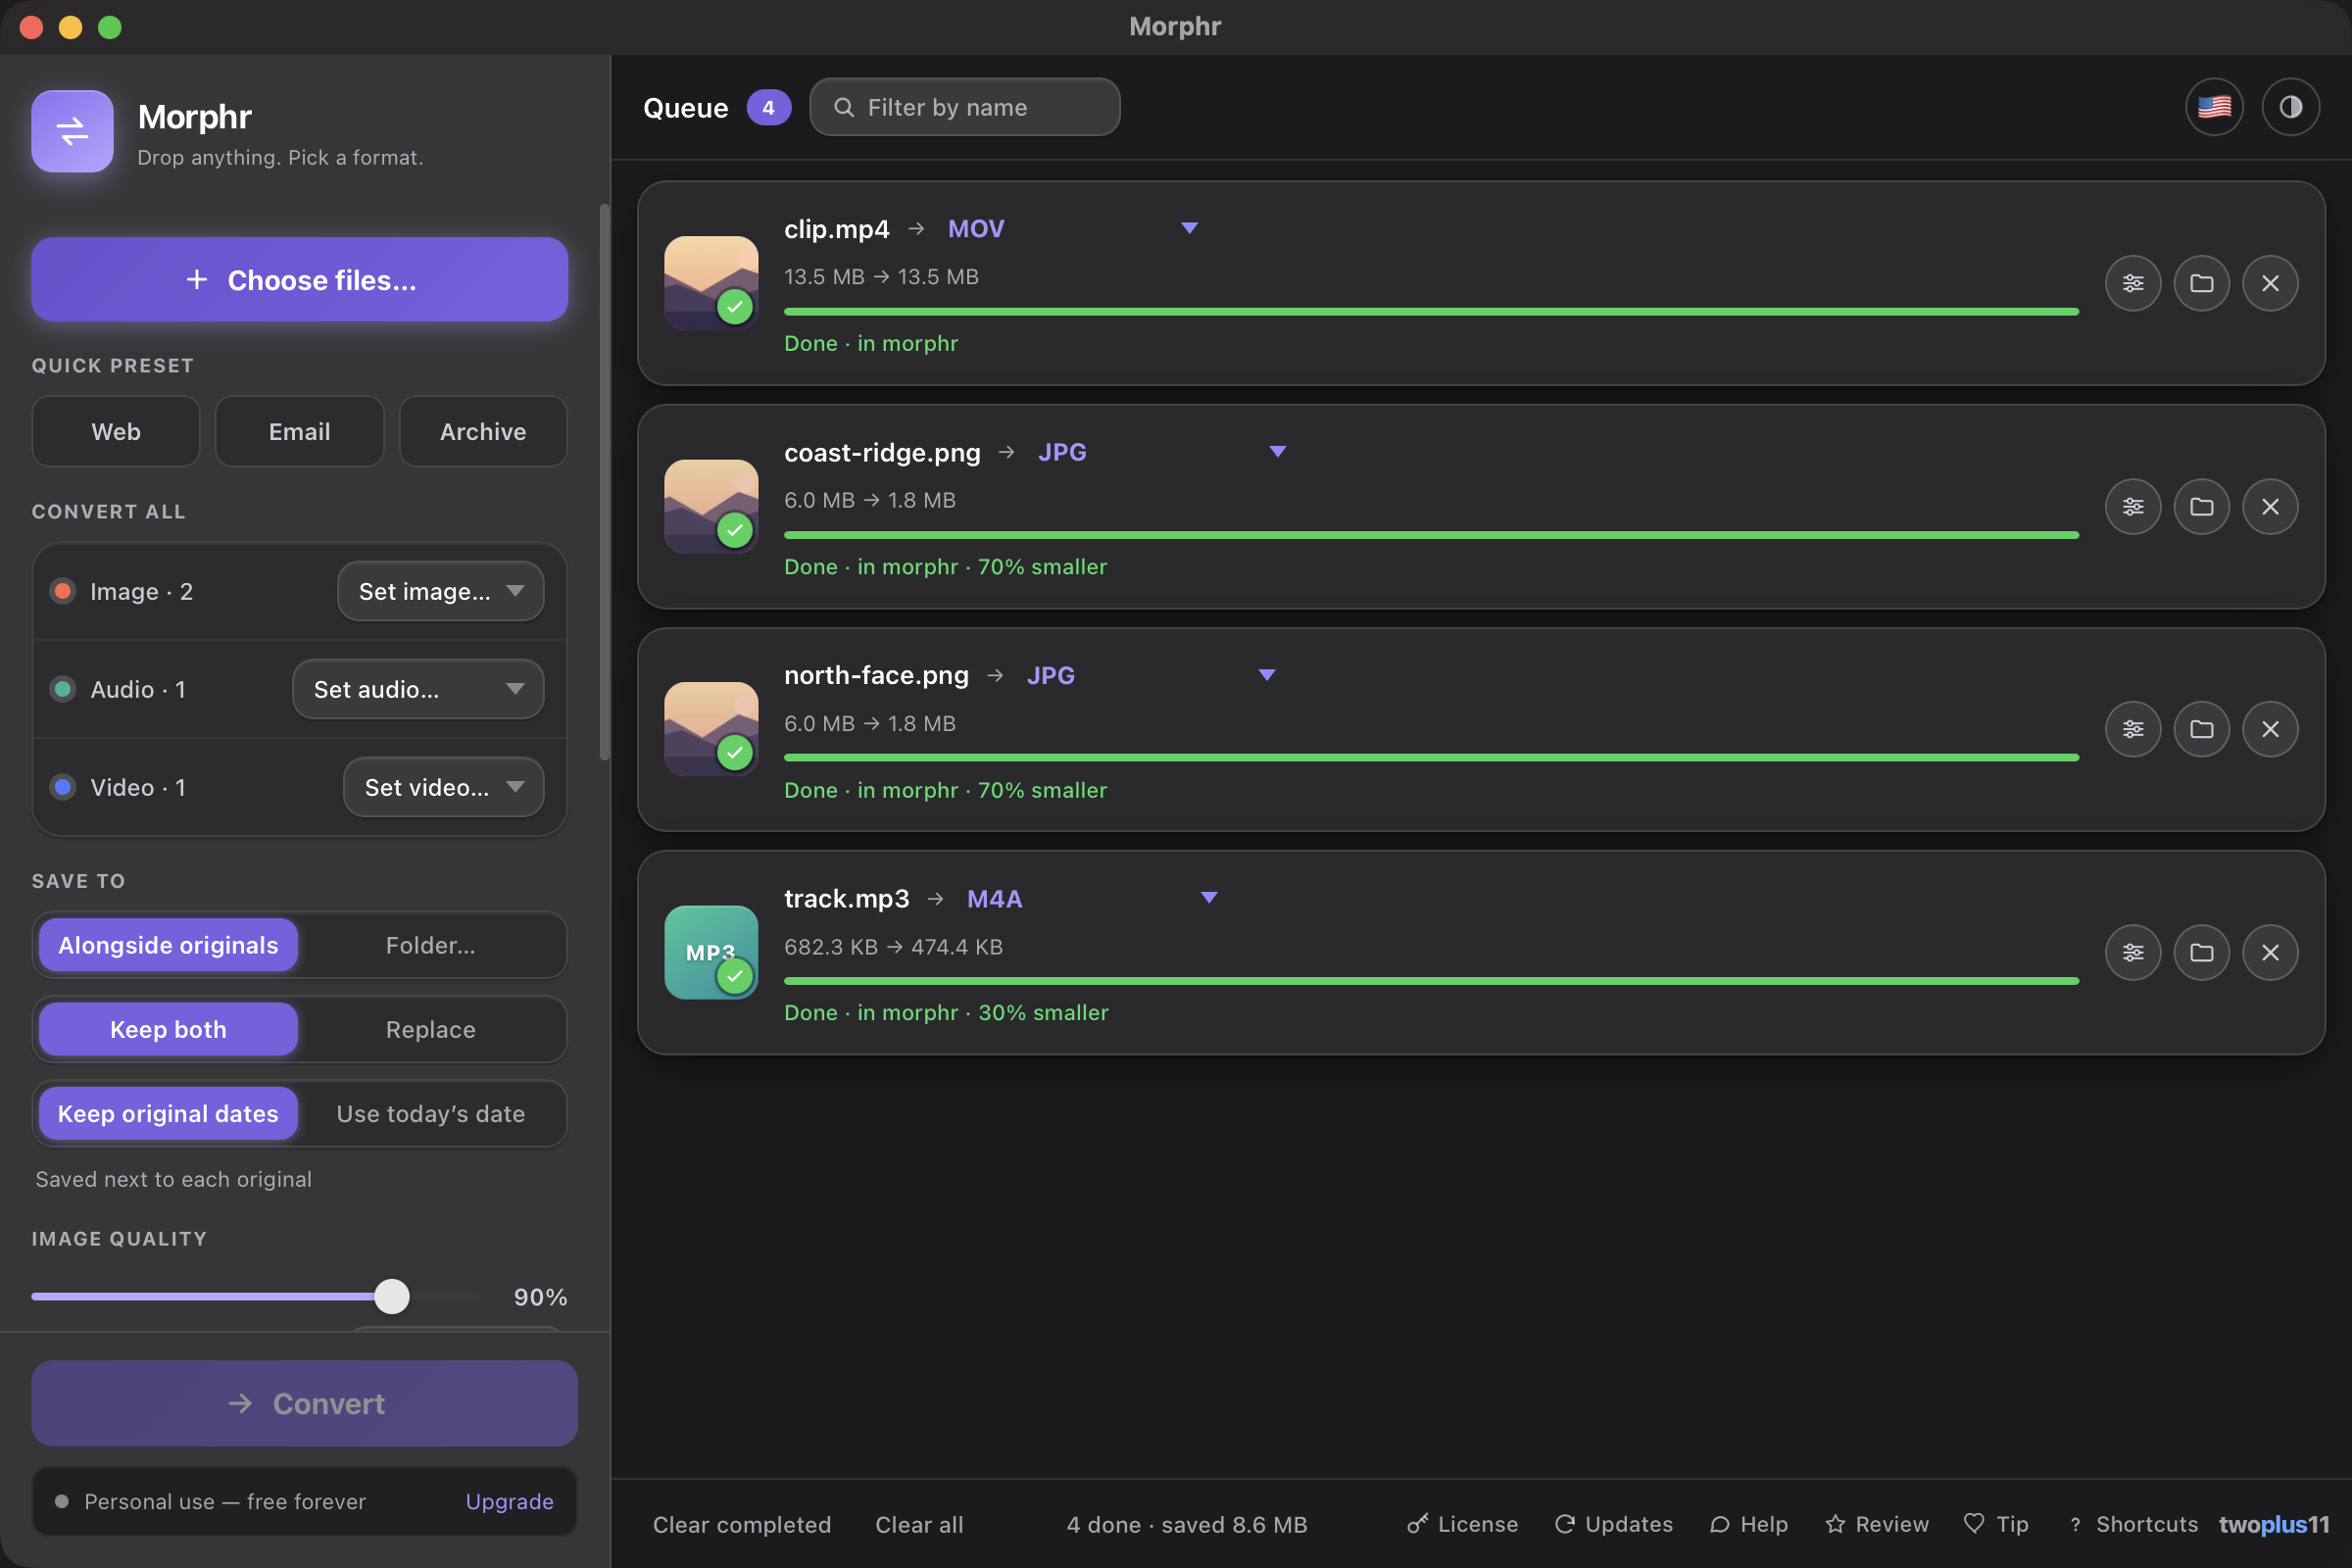
Task: Toggle light/dark theme icon
Action: [2290, 106]
